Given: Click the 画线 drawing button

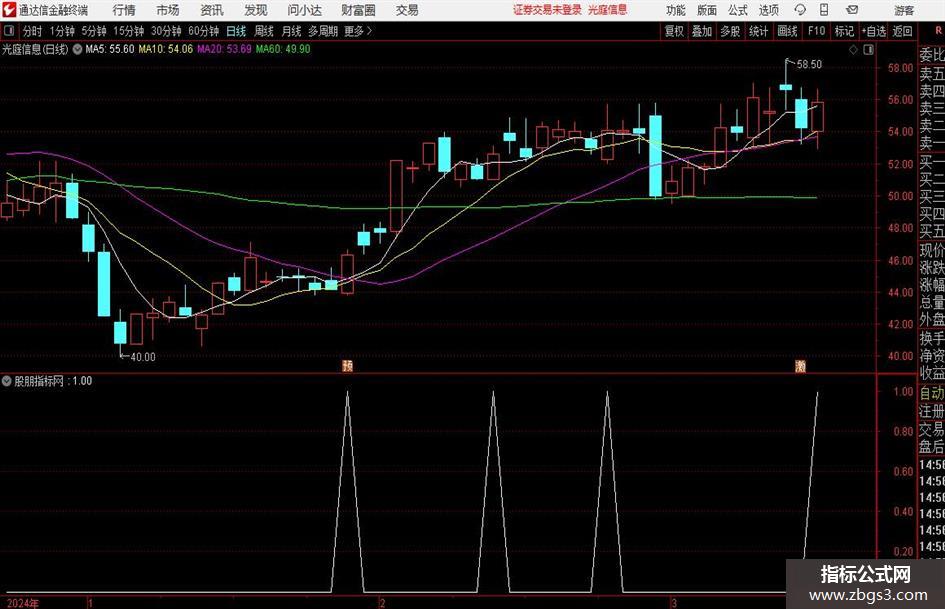Looking at the screenshot, I should tap(787, 31).
